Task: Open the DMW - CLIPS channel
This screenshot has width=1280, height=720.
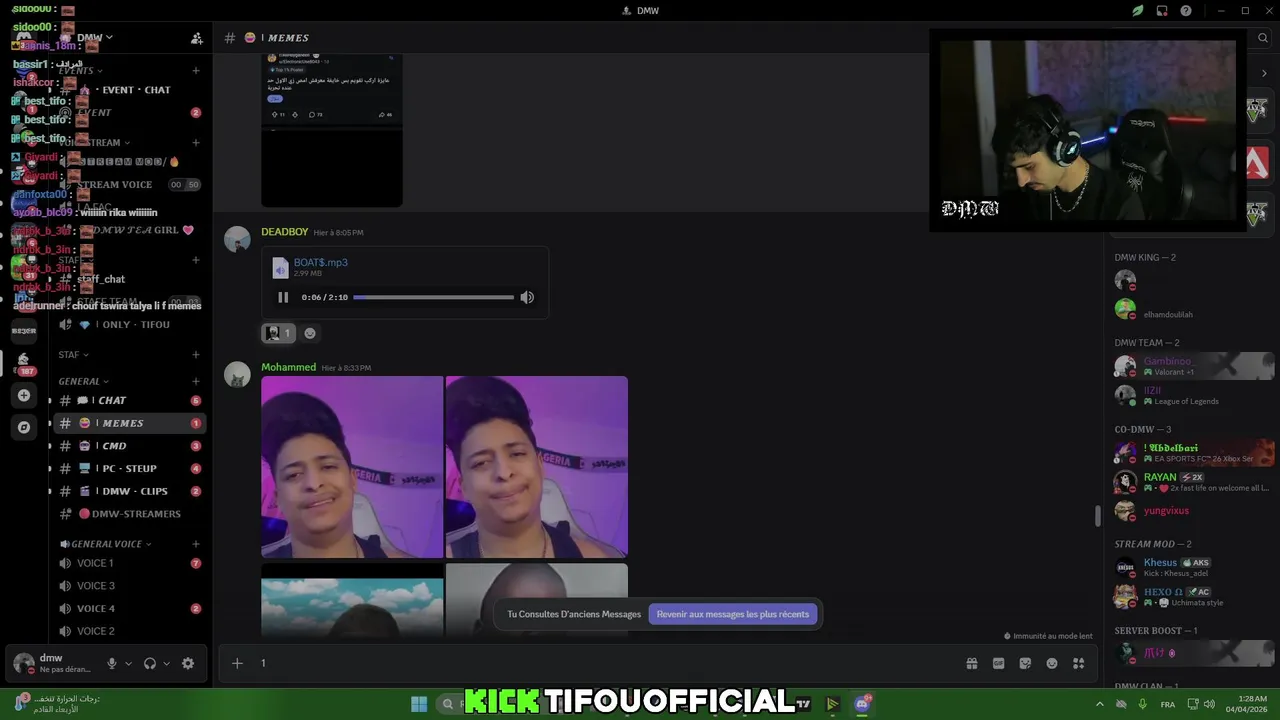Action: click(129, 491)
